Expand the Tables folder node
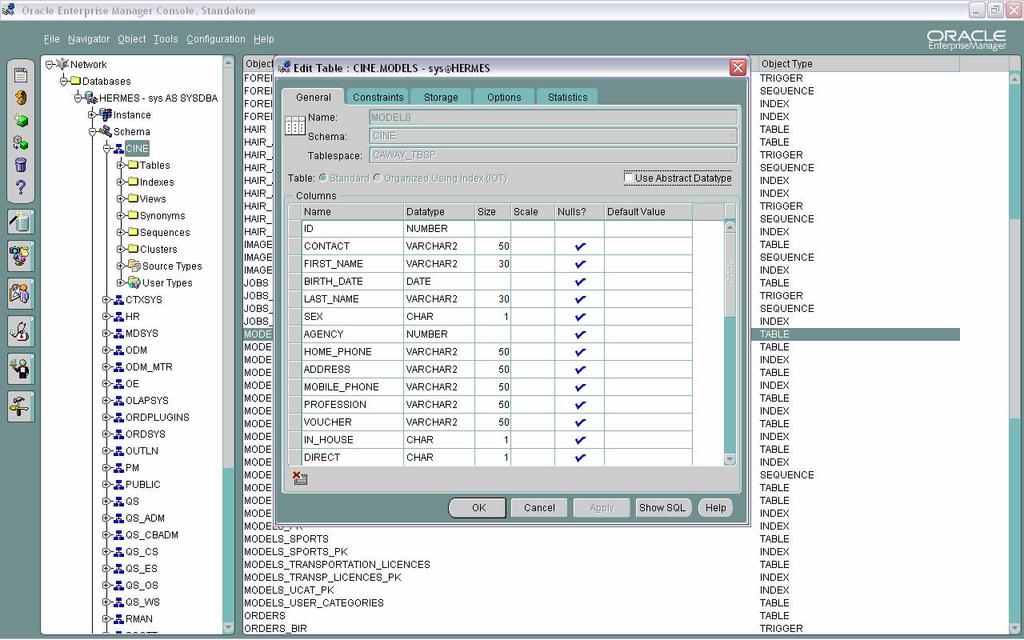 121,165
